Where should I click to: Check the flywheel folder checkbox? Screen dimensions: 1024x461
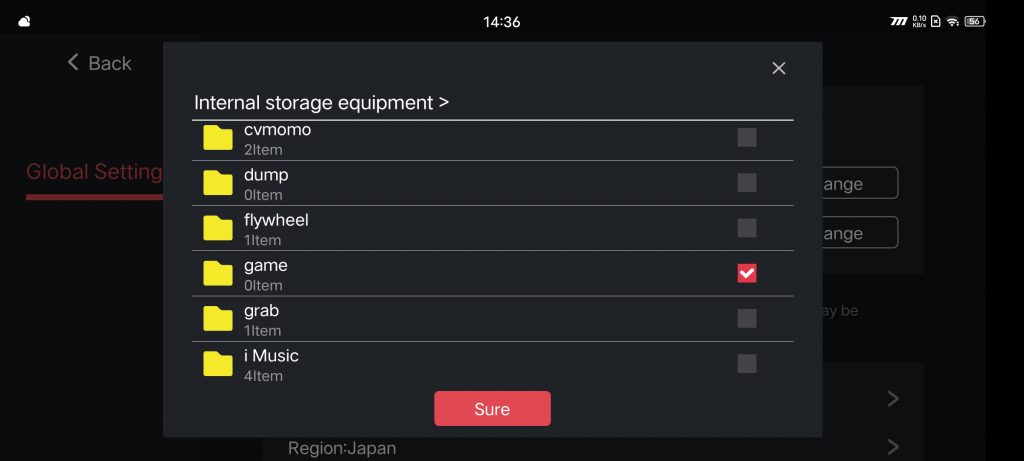click(747, 228)
